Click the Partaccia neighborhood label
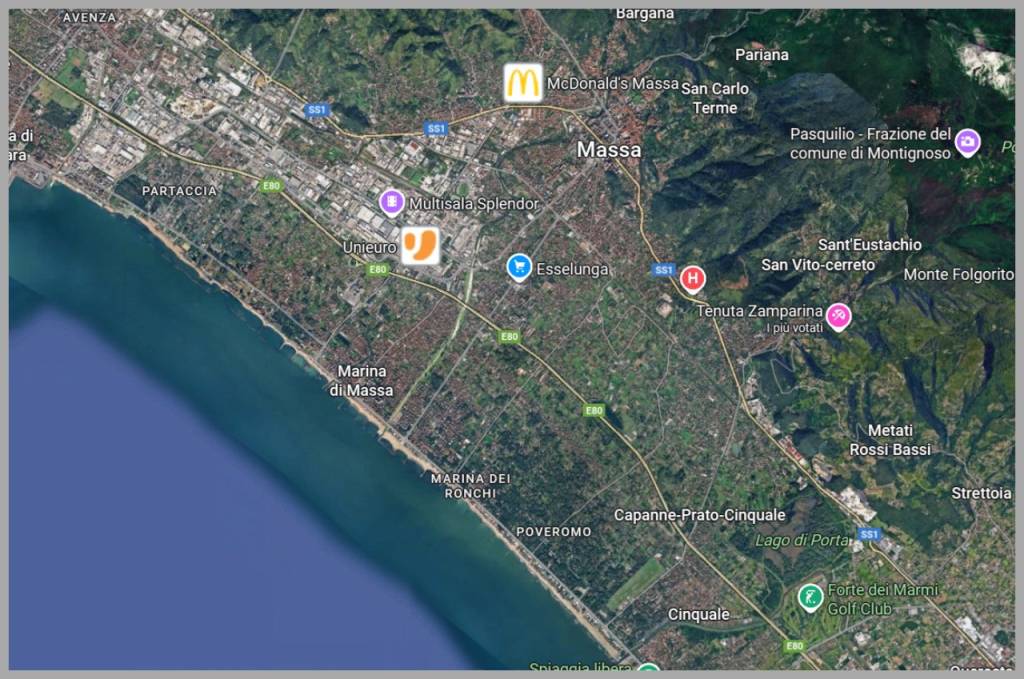 pos(179,190)
